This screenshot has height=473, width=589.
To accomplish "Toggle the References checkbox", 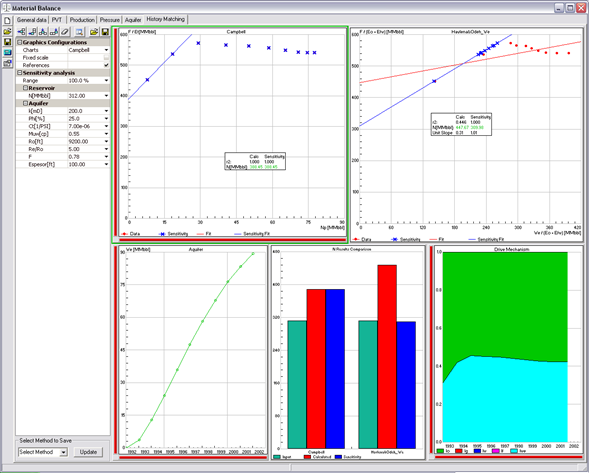I will 106,65.
